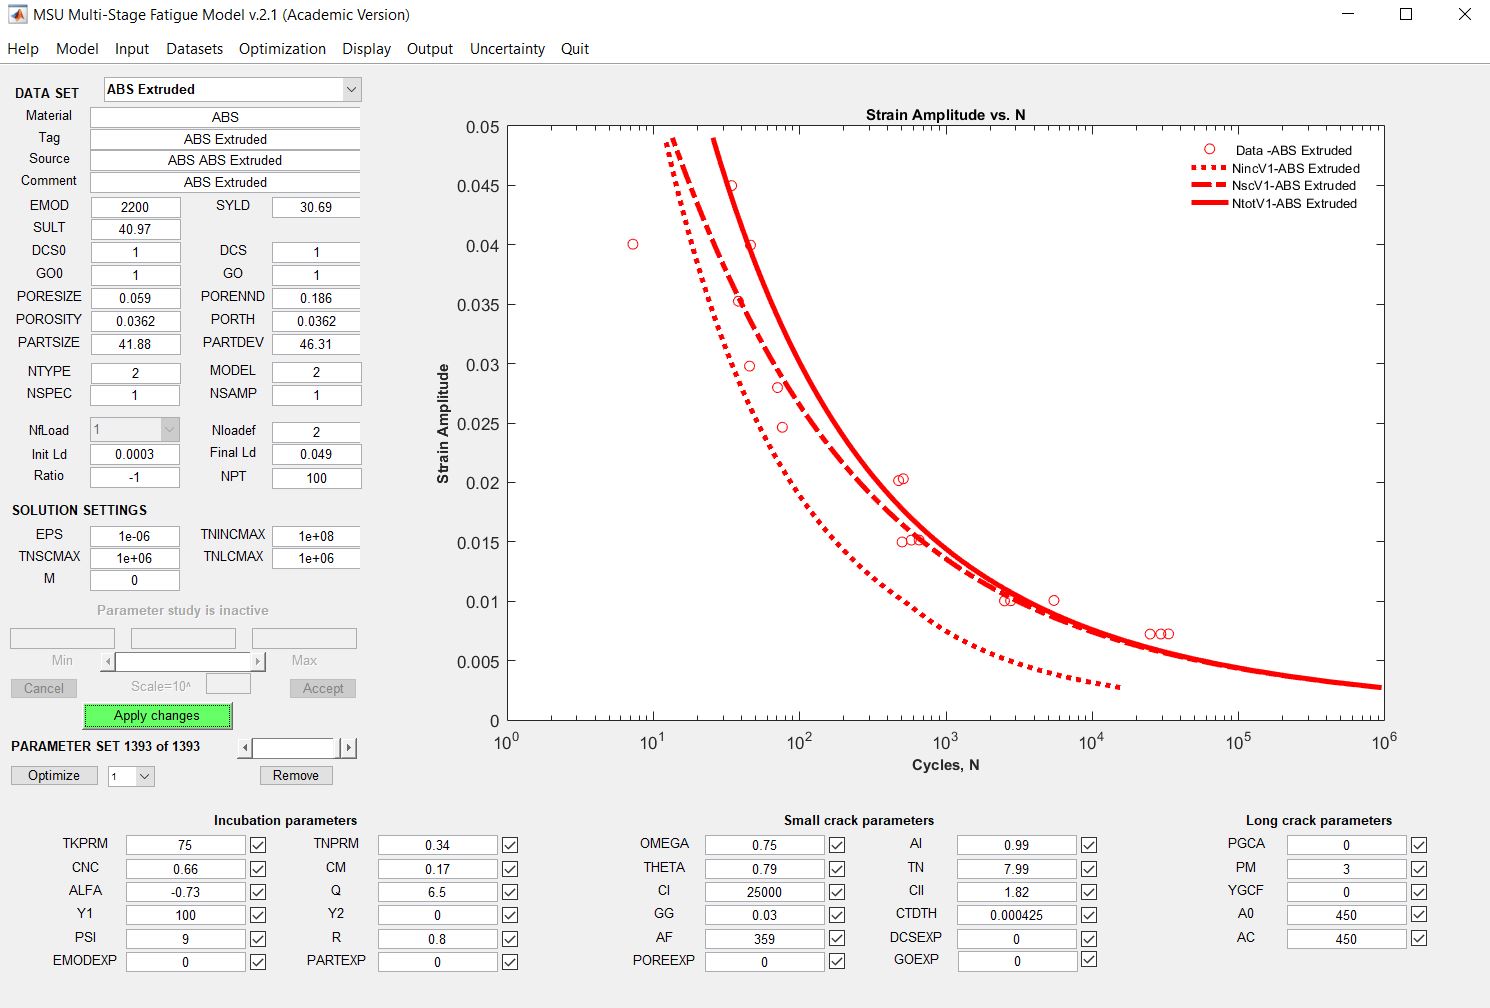Click right arrow of parameter set slider
This screenshot has width=1490, height=1008.
pos(348,748)
